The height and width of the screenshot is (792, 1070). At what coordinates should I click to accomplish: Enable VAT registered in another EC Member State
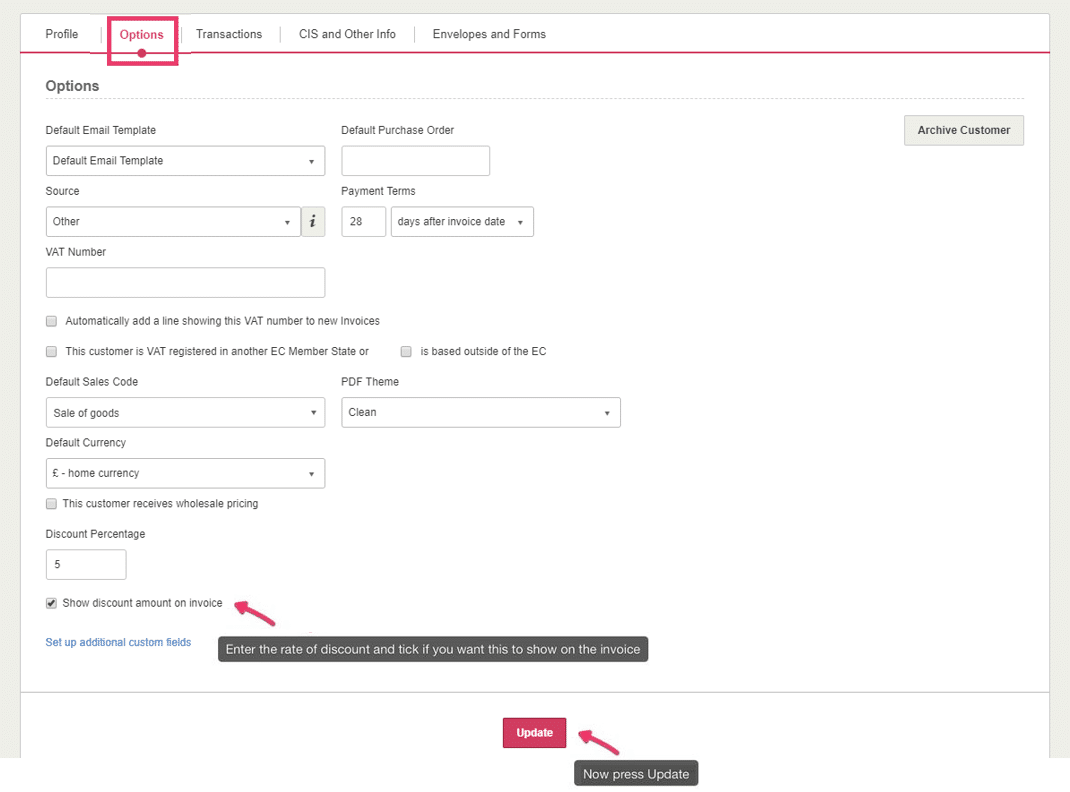point(51,352)
